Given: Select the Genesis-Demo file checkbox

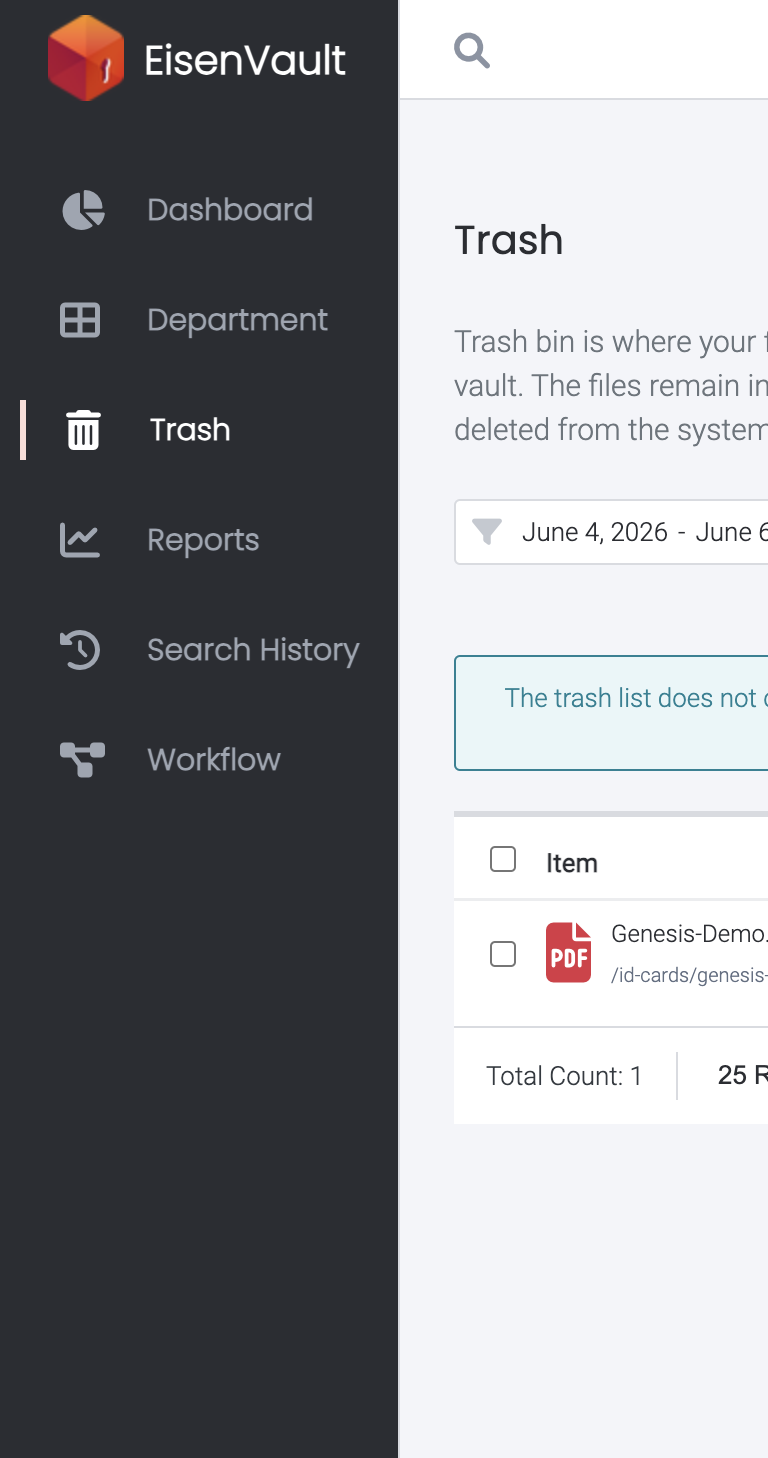Looking at the screenshot, I should (503, 954).
